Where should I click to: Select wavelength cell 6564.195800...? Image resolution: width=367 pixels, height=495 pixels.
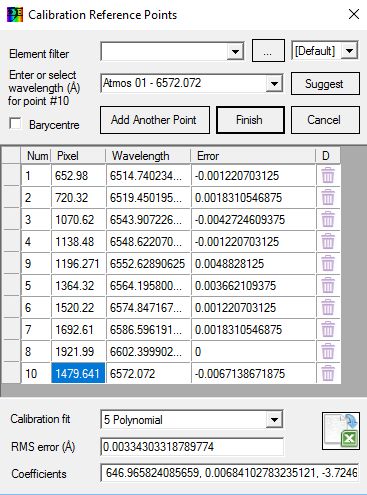point(148,285)
